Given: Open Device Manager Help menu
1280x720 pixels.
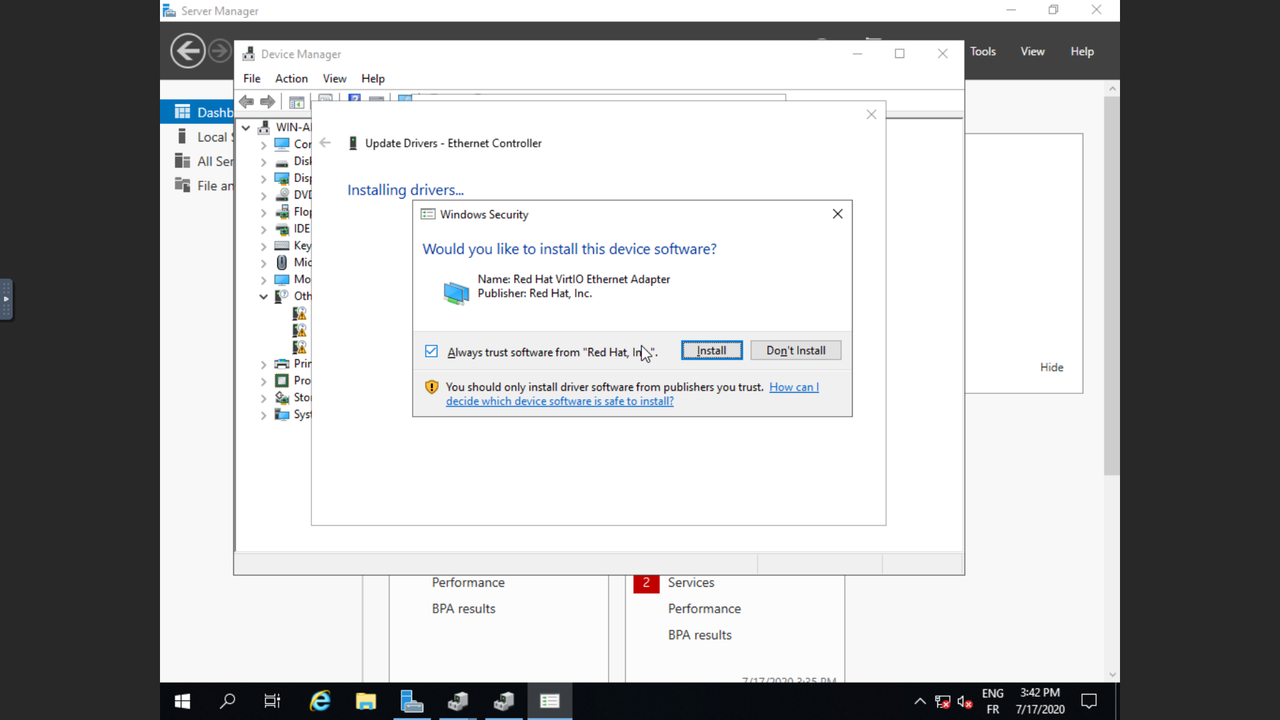Looking at the screenshot, I should click(x=373, y=78).
